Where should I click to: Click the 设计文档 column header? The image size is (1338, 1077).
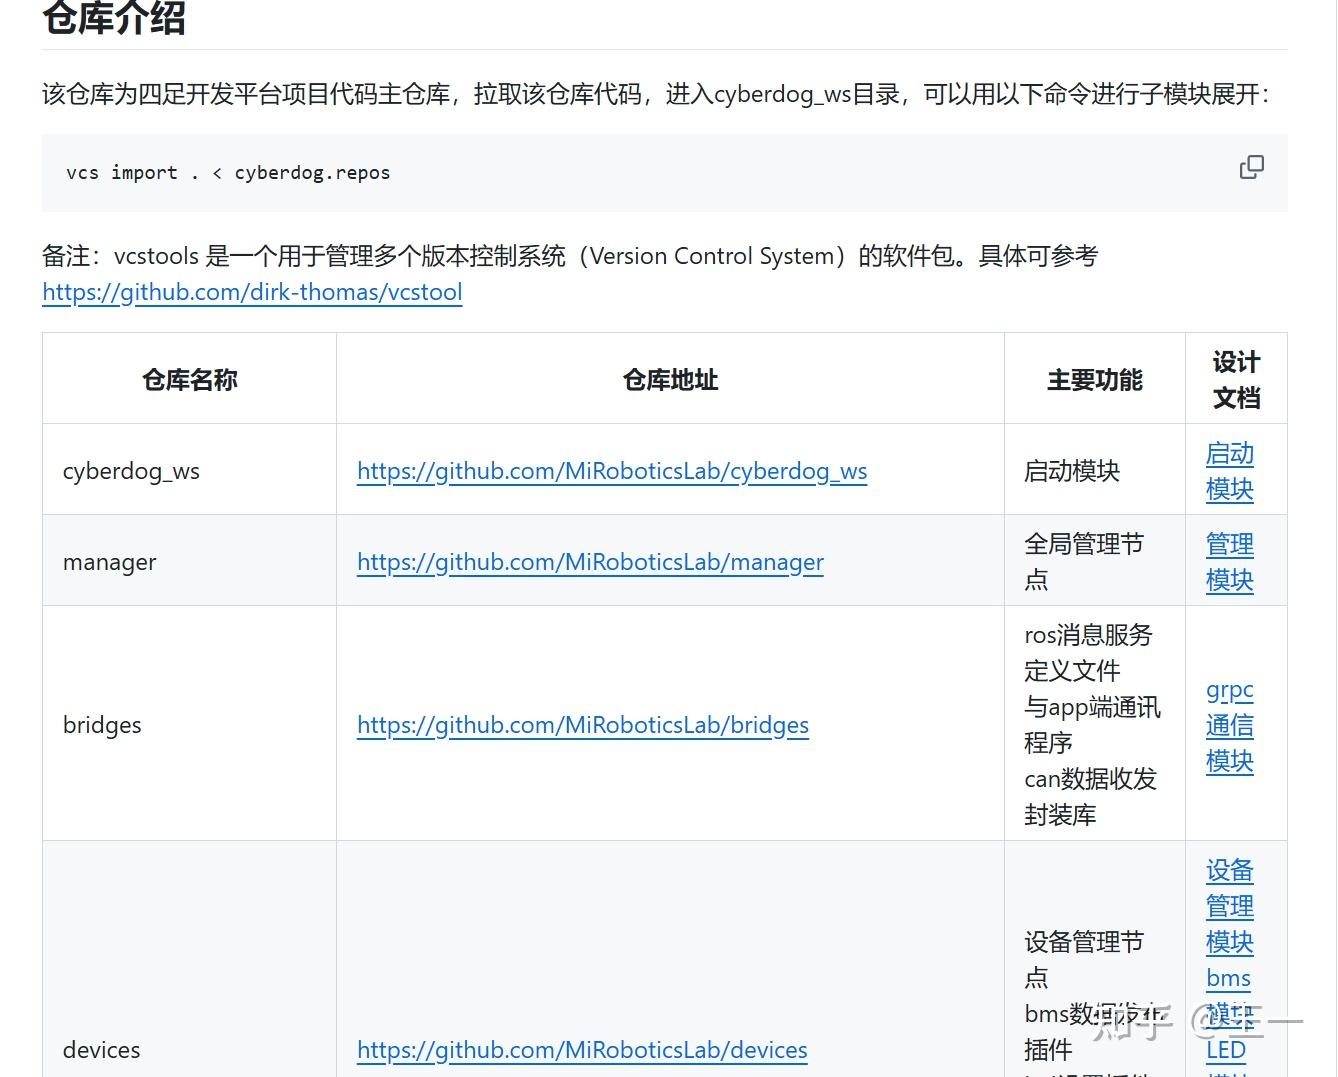point(1235,379)
